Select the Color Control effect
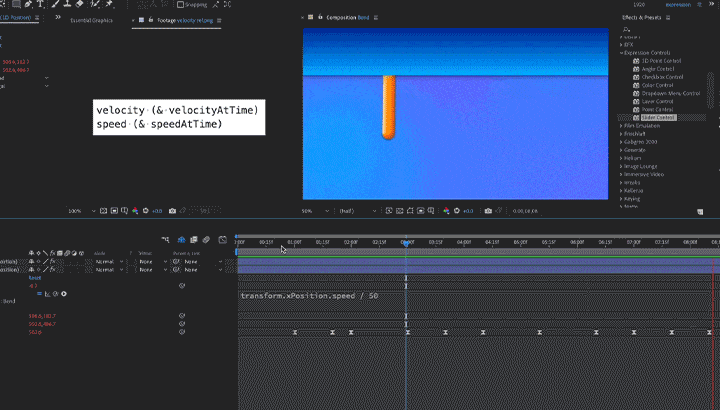The width and height of the screenshot is (720, 410). (657, 85)
